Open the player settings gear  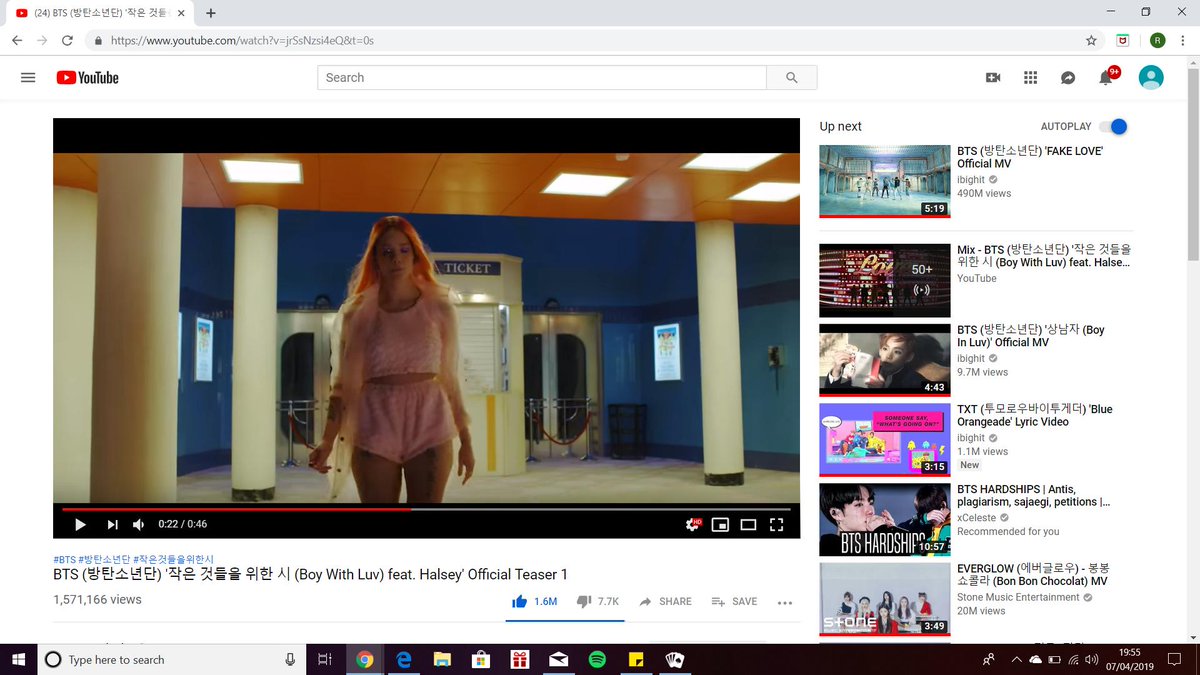692,524
